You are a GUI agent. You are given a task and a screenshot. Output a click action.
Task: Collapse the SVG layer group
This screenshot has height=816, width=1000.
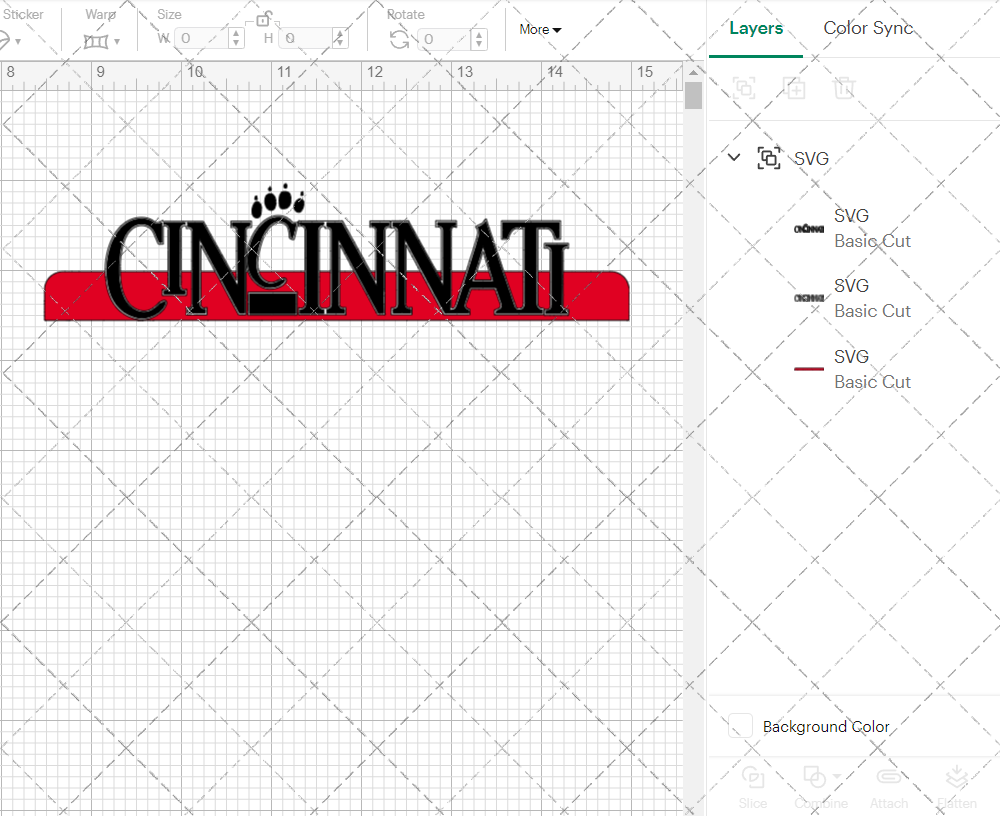point(733,157)
